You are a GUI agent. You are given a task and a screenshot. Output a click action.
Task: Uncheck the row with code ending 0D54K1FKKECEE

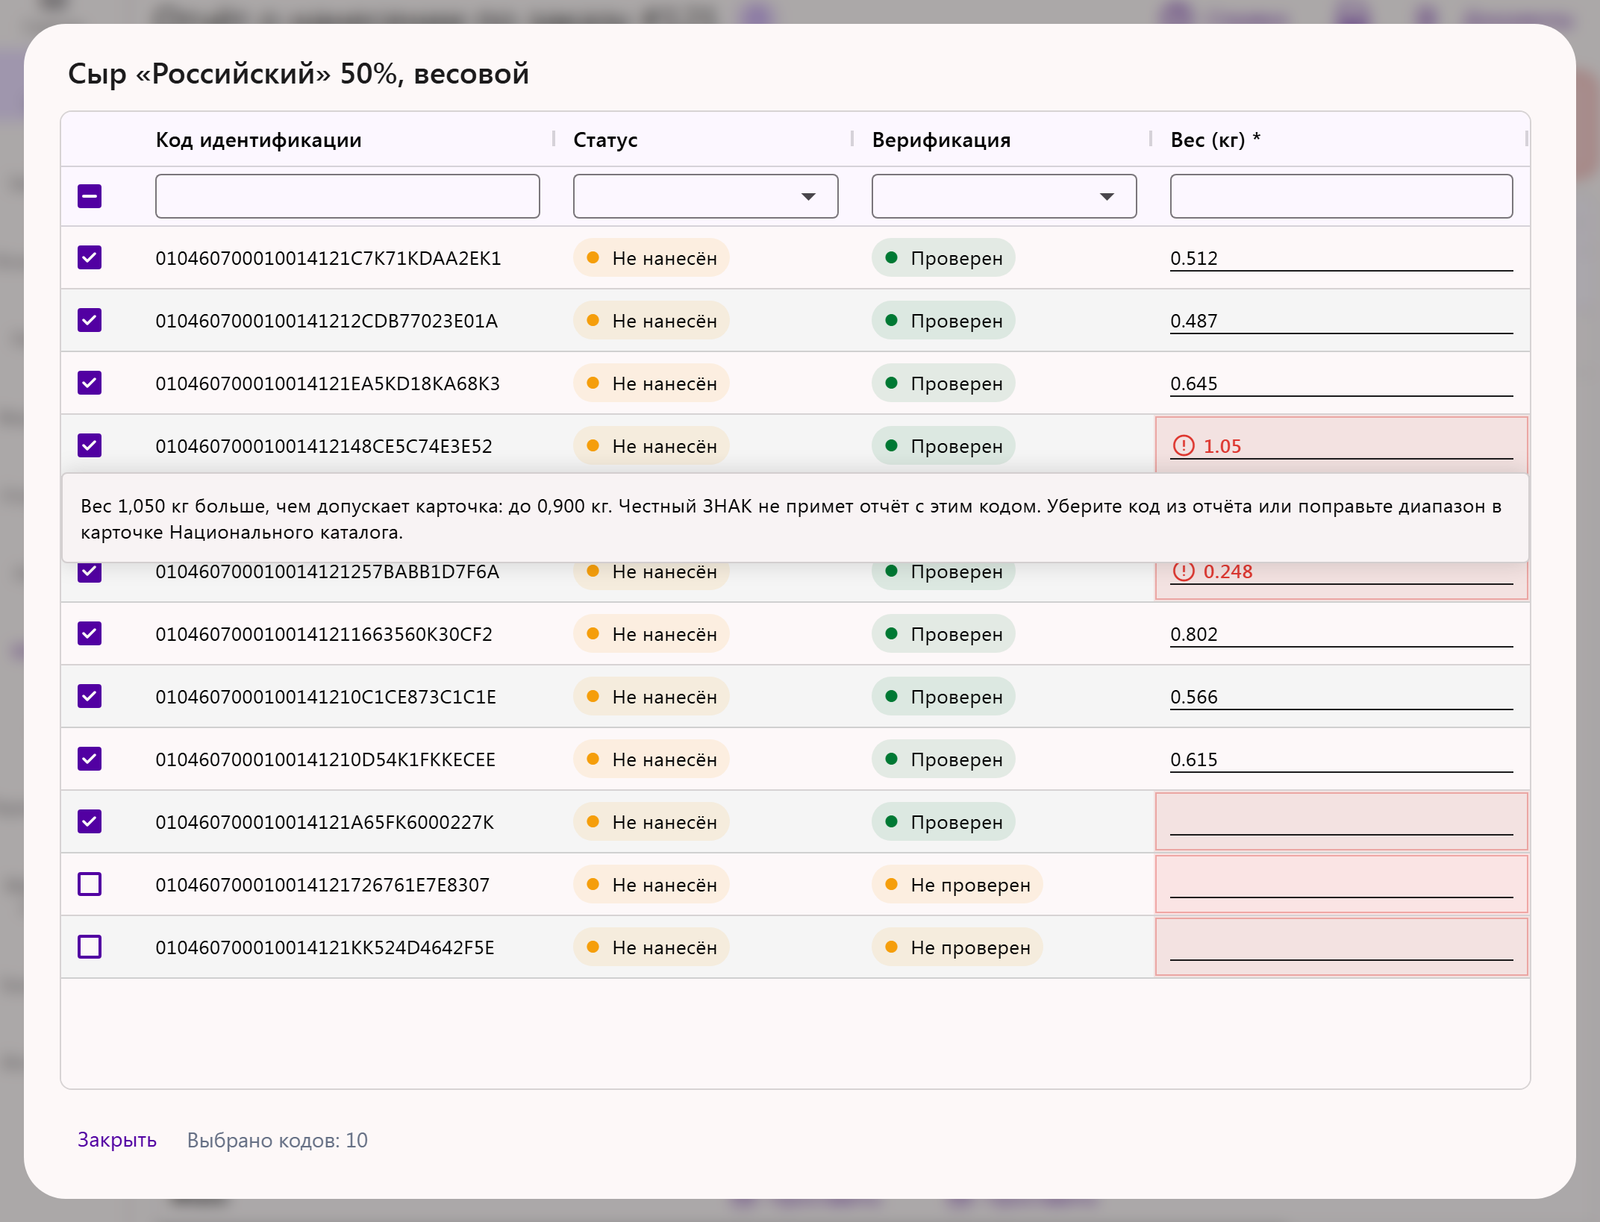(x=90, y=759)
